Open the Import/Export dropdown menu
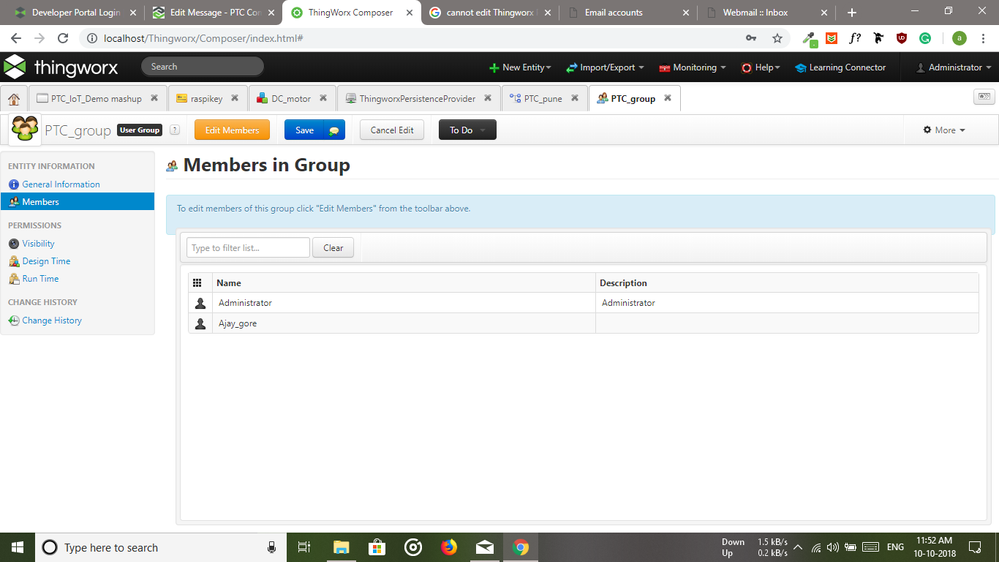Image resolution: width=999 pixels, height=562 pixels. tap(605, 68)
